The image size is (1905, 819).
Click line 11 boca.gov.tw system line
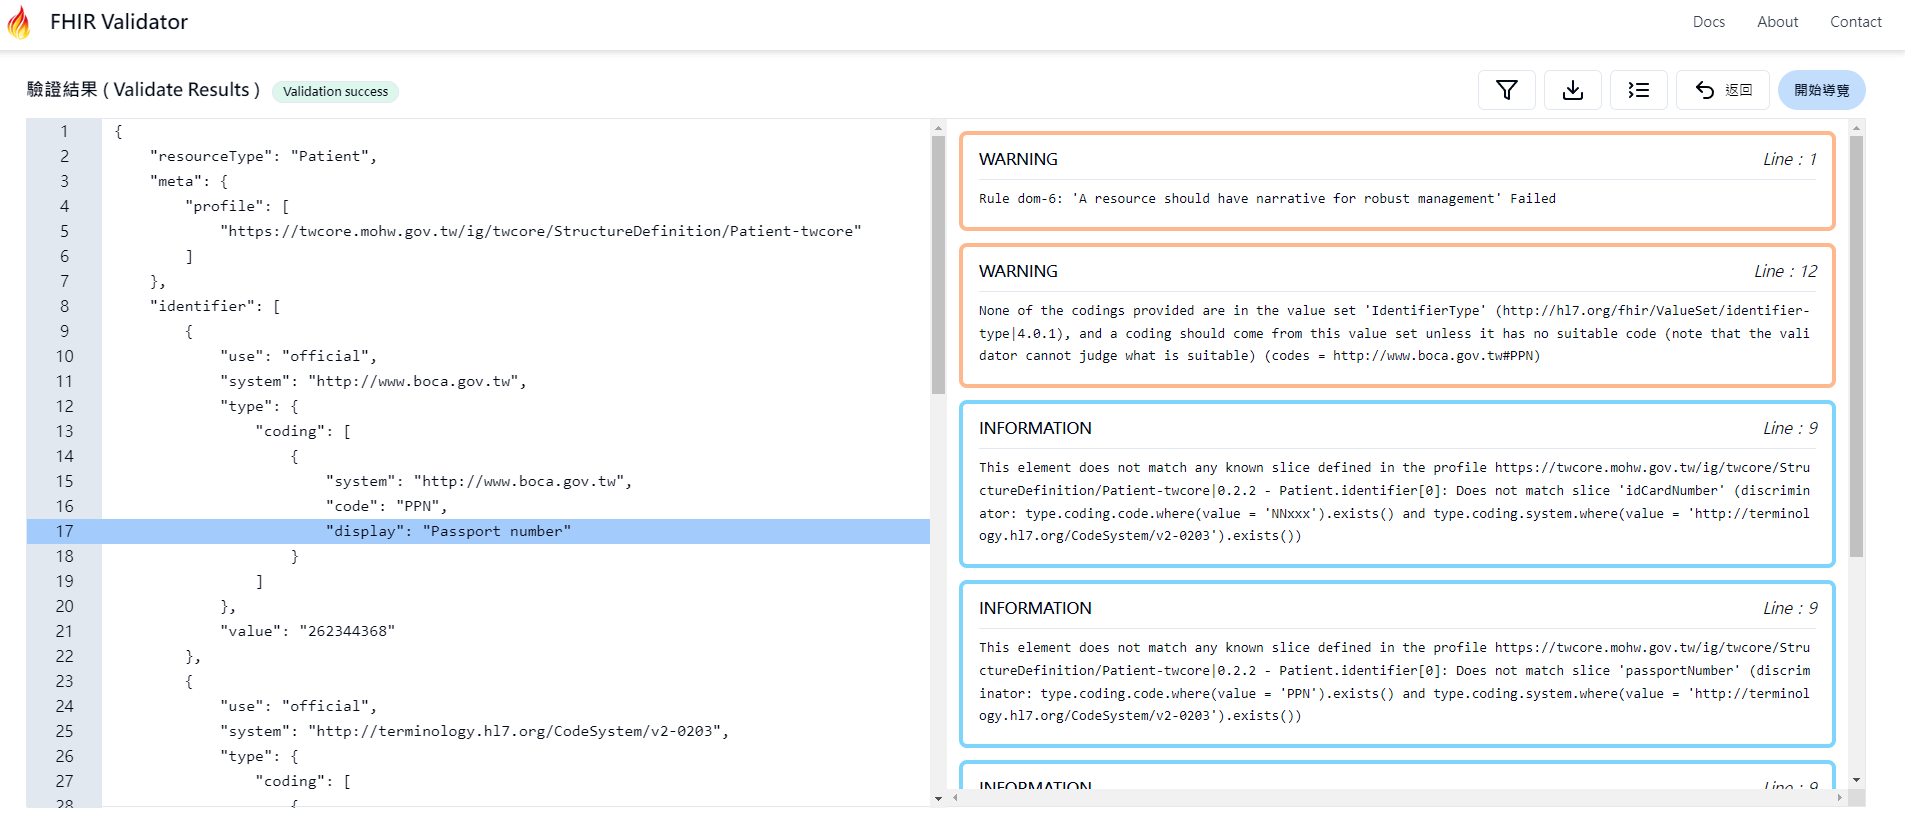tap(373, 381)
